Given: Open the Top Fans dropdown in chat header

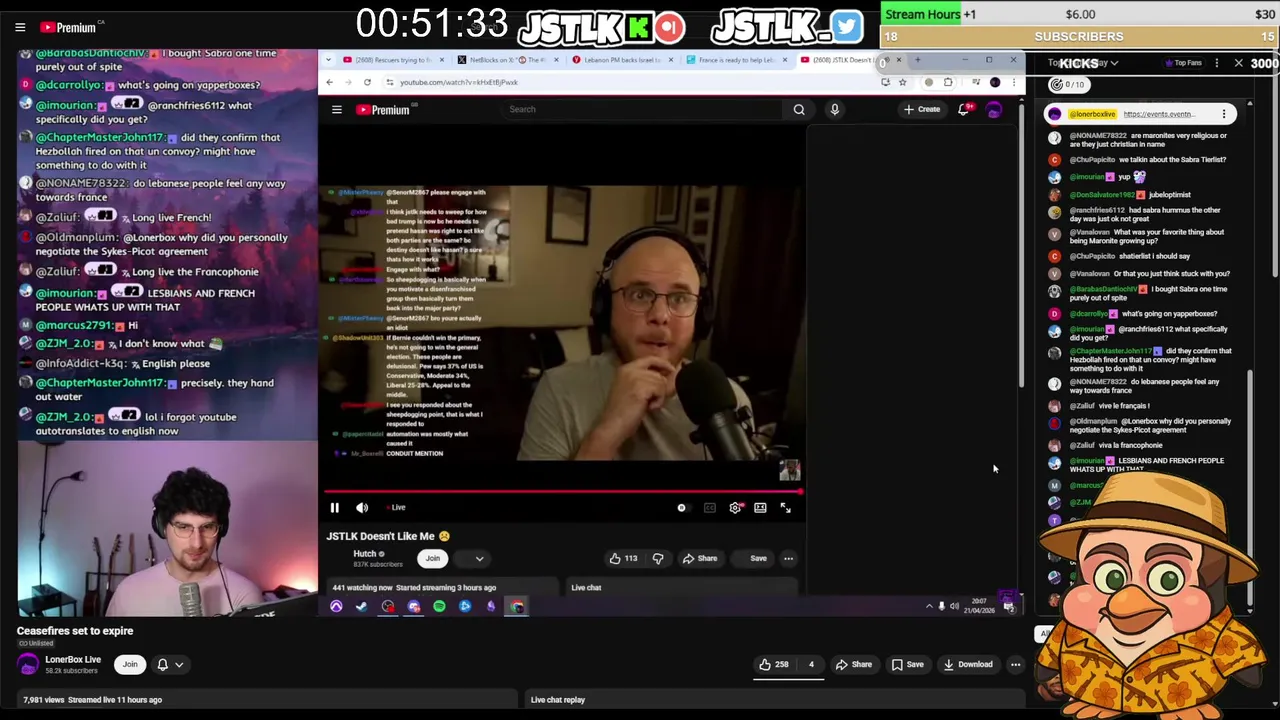Looking at the screenshot, I should [x=1185, y=63].
